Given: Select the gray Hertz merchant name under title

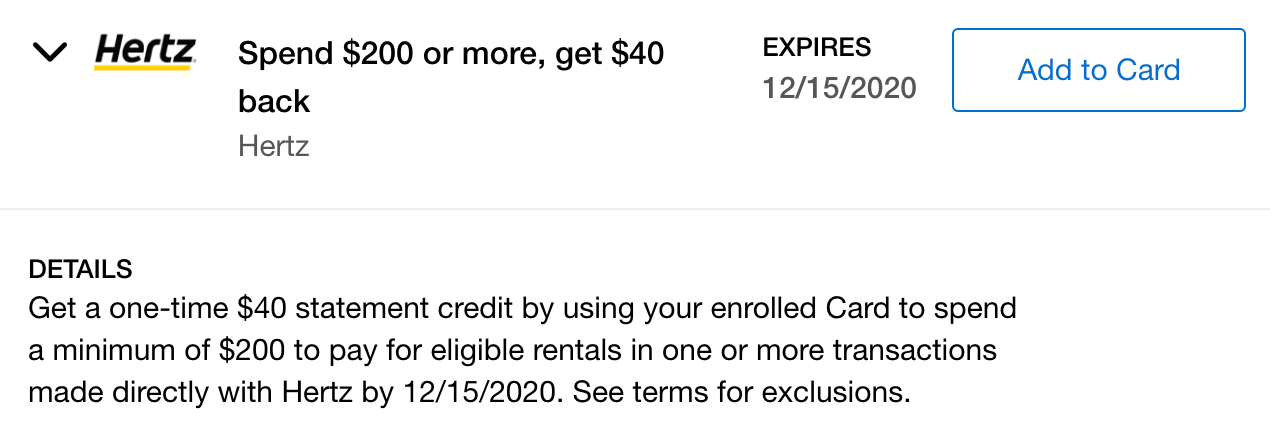Looking at the screenshot, I should tap(273, 146).
